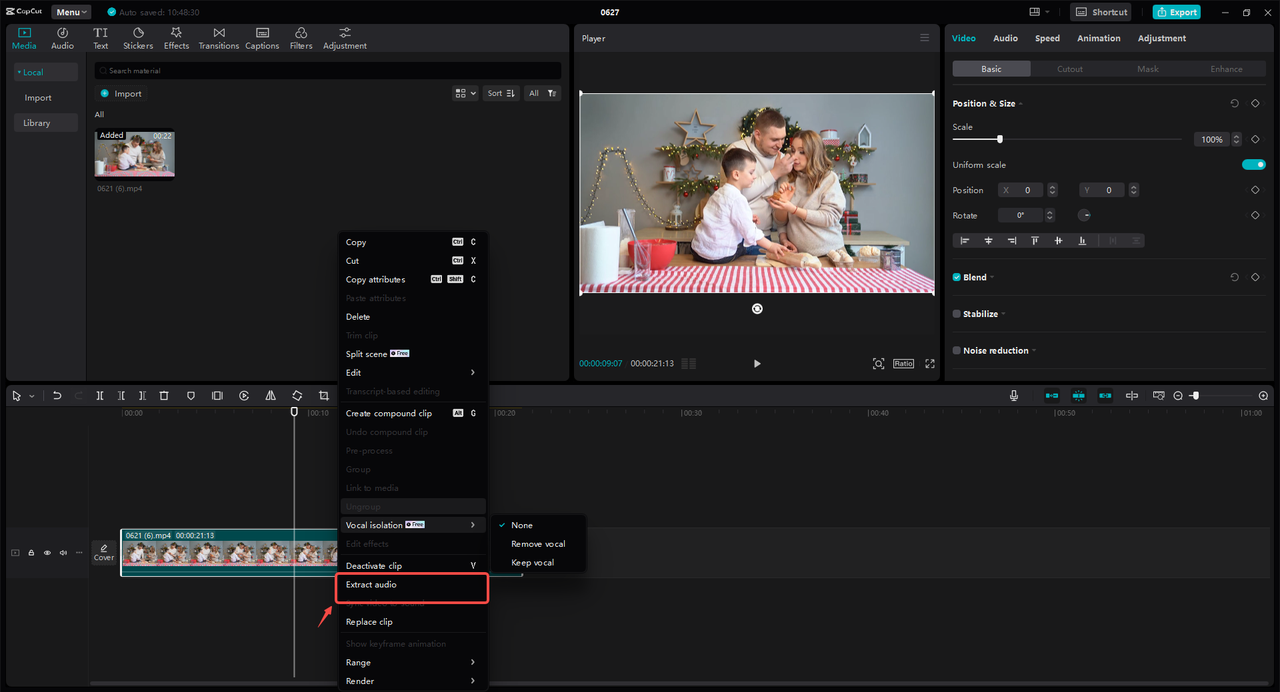Open the Adjustment section in top toolbar
The width and height of the screenshot is (1280, 692).
(345, 38)
